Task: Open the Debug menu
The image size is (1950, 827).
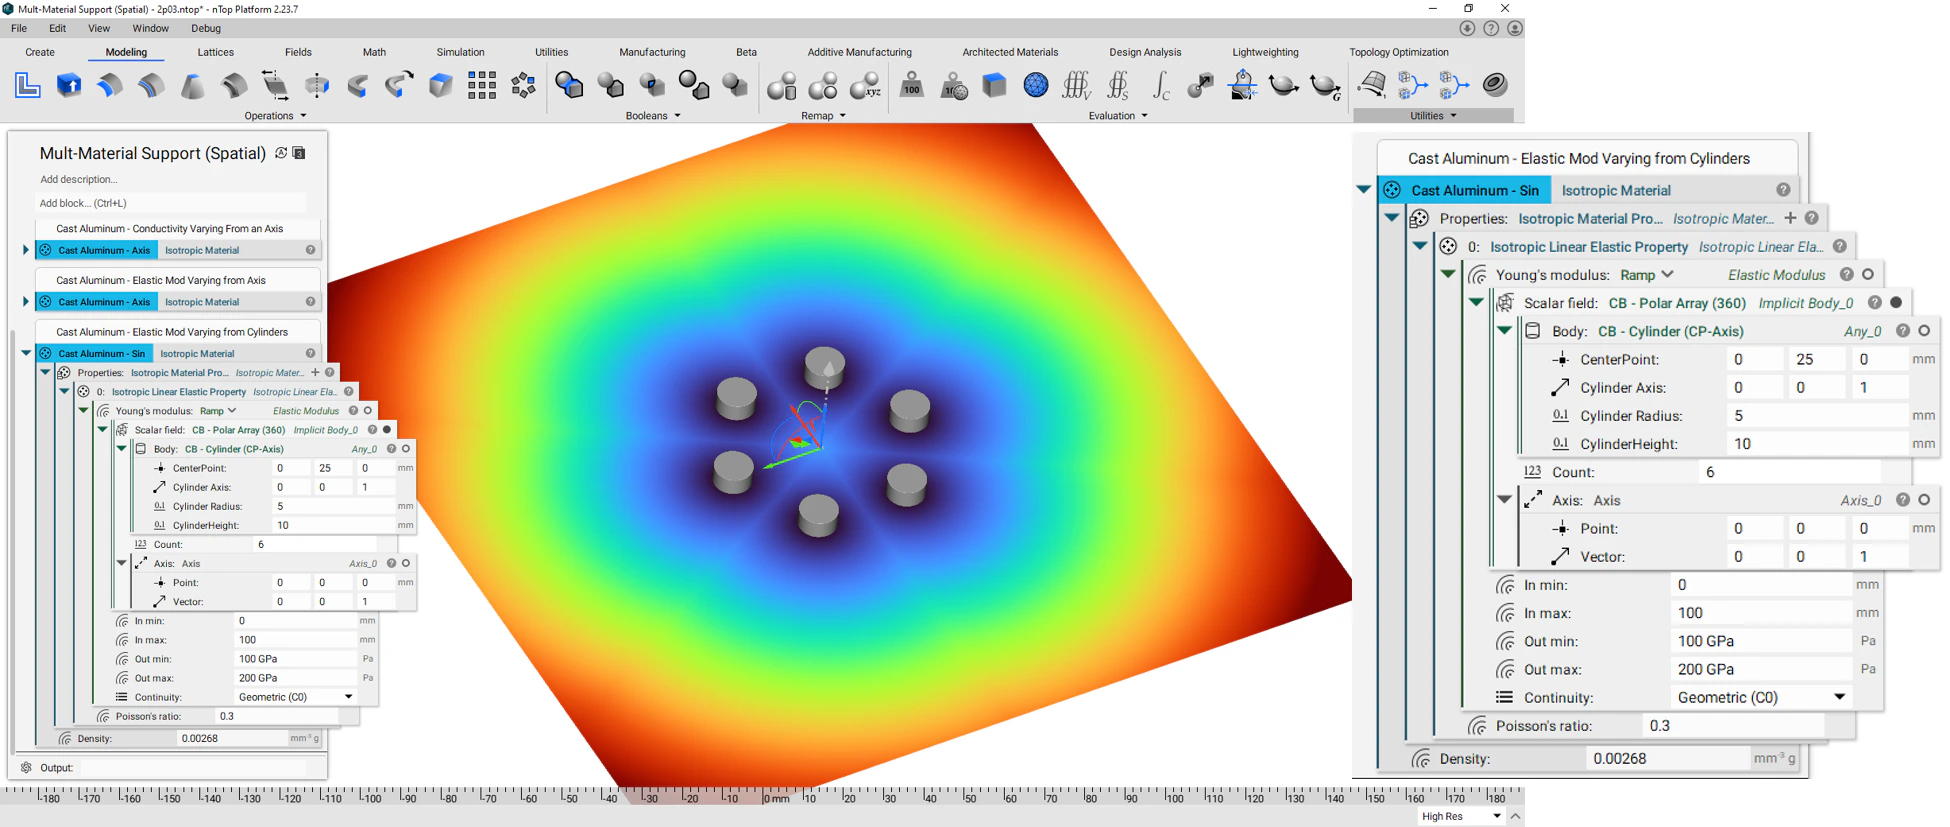Action: coord(206,28)
